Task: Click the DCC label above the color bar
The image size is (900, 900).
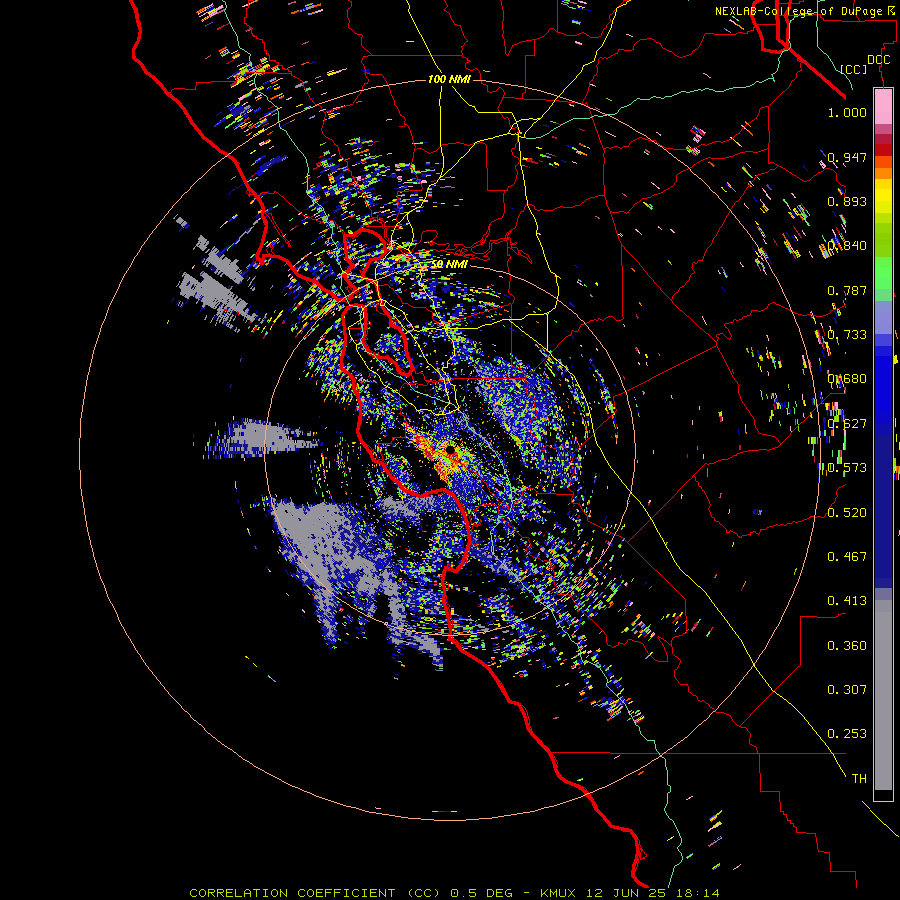Action: (879, 60)
